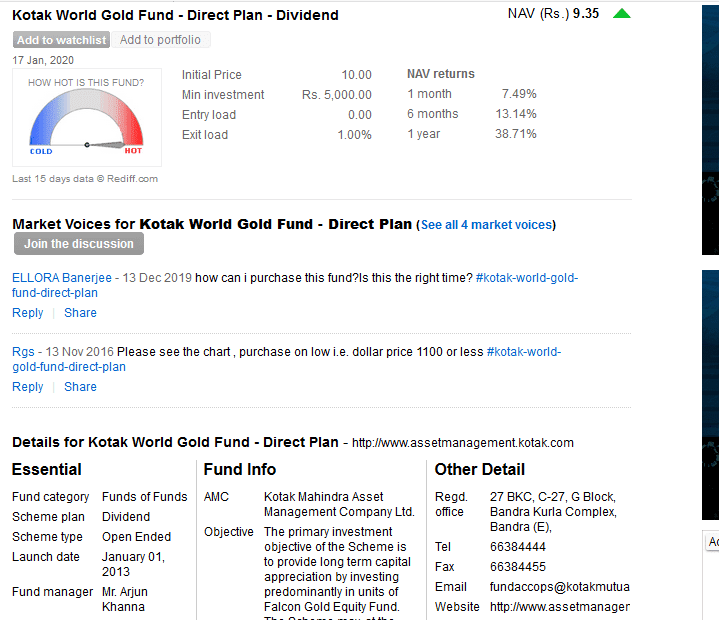Click the Add to portfolio button
The height and width of the screenshot is (620, 719).
(x=160, y=40)
